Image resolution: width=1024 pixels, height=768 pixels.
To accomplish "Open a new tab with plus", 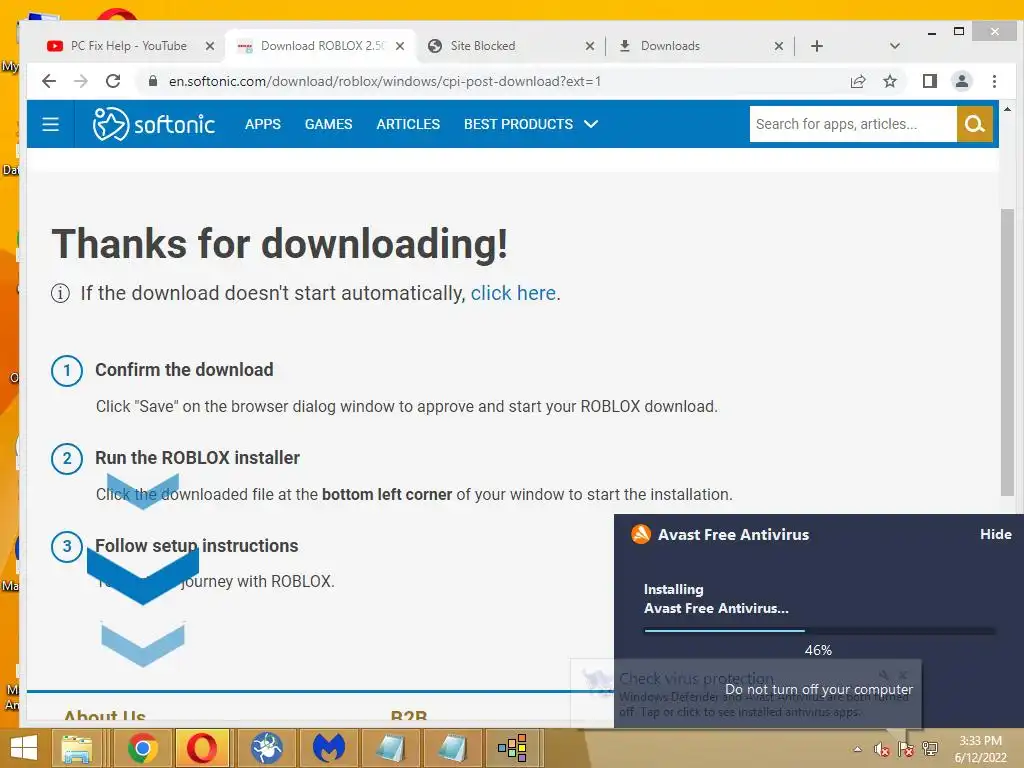I will point(816,46).
